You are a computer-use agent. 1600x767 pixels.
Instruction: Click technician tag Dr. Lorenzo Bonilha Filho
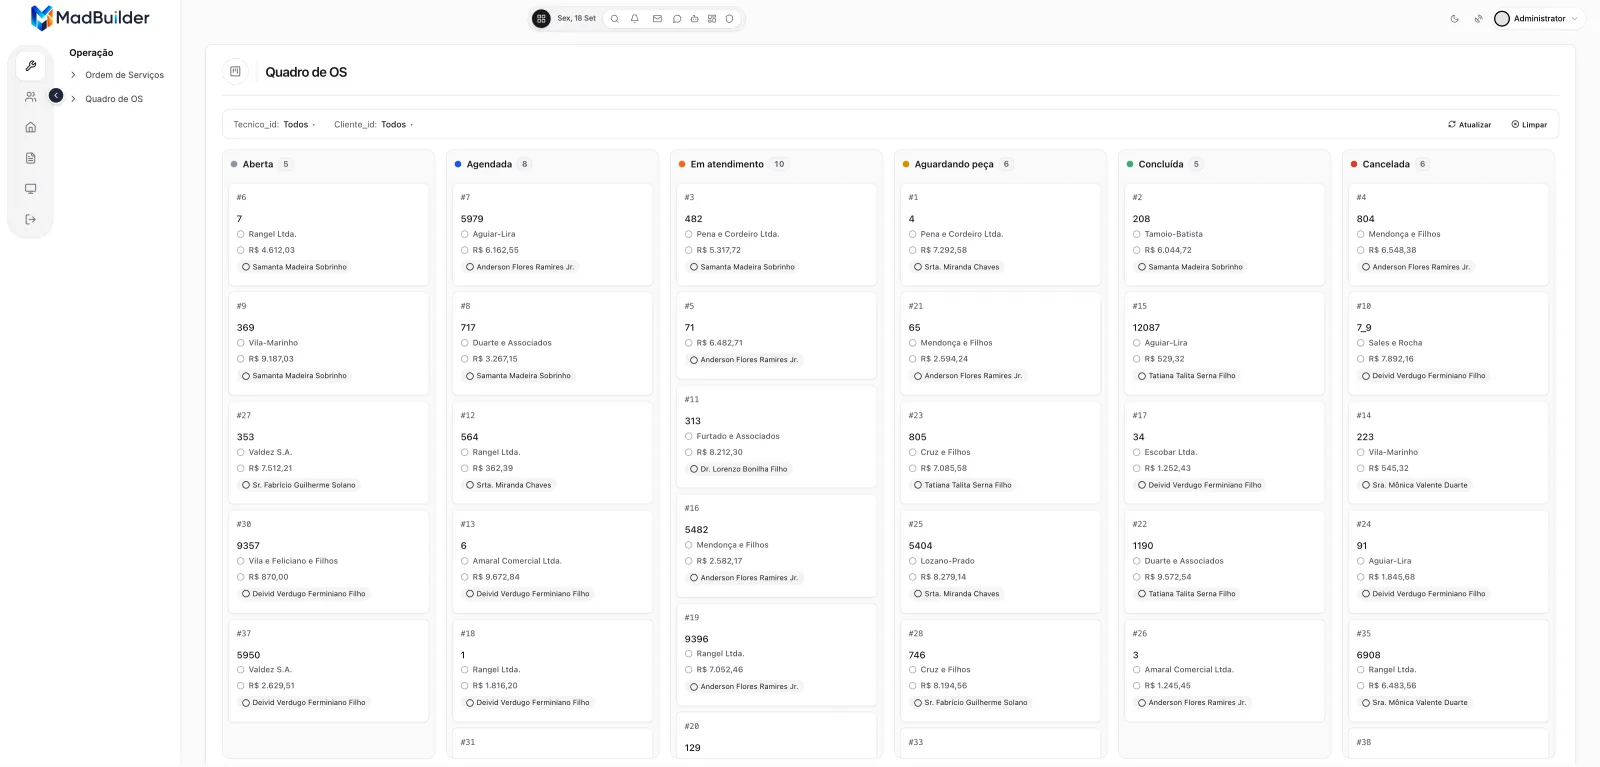[x=739, y=469]
